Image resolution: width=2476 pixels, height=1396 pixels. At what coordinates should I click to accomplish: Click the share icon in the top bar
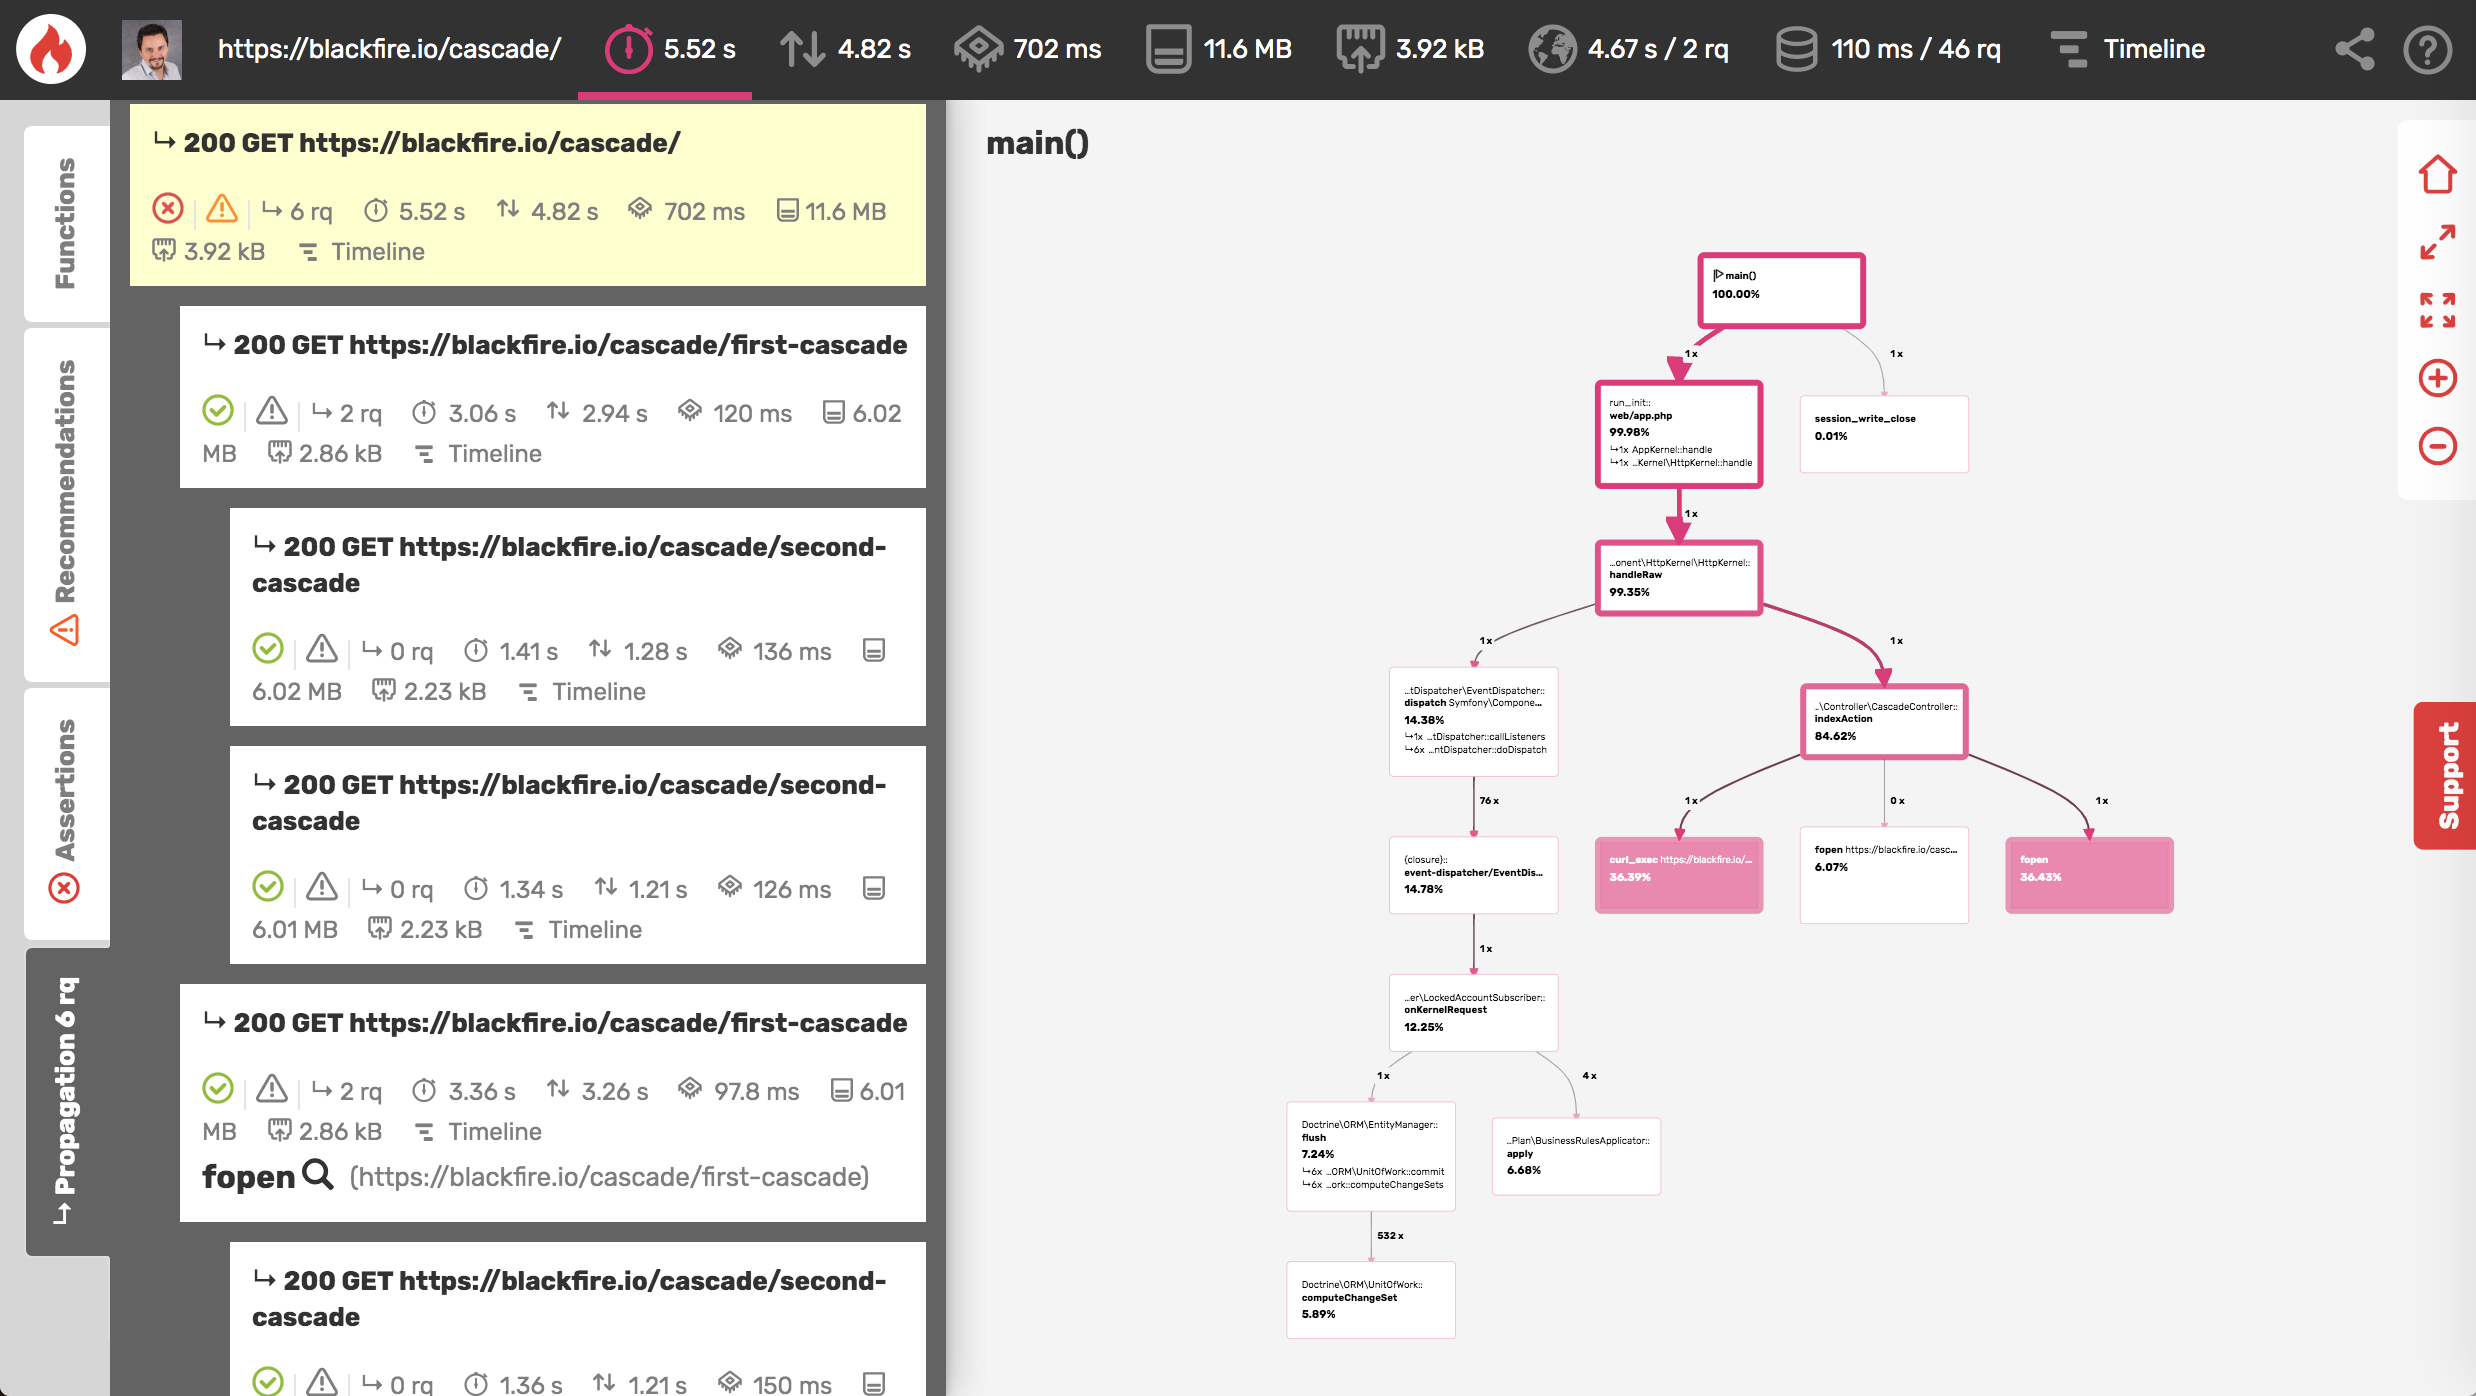point(2354,48)
